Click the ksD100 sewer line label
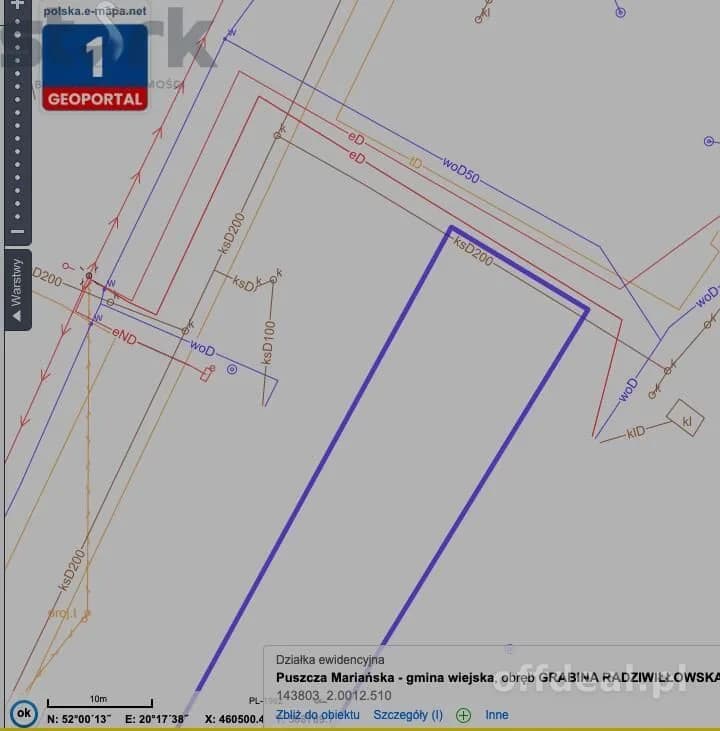 [269, 343]
